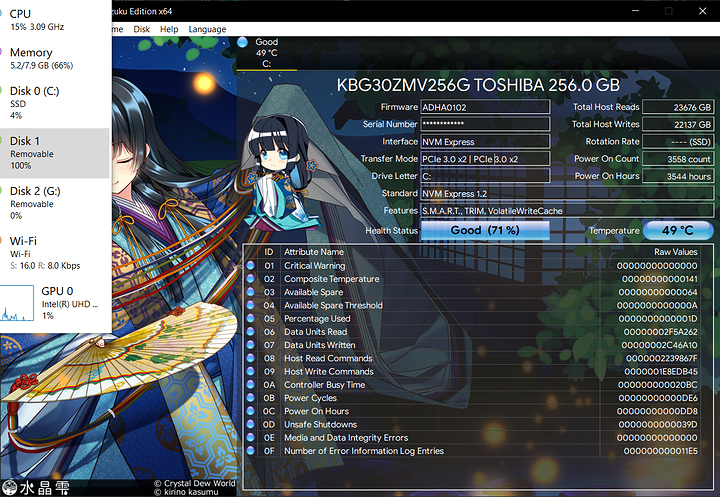The height and width of the screenshot is (497, 720).
Task: Click the Data Units Written status orb
Action: (x=250, y=345)
